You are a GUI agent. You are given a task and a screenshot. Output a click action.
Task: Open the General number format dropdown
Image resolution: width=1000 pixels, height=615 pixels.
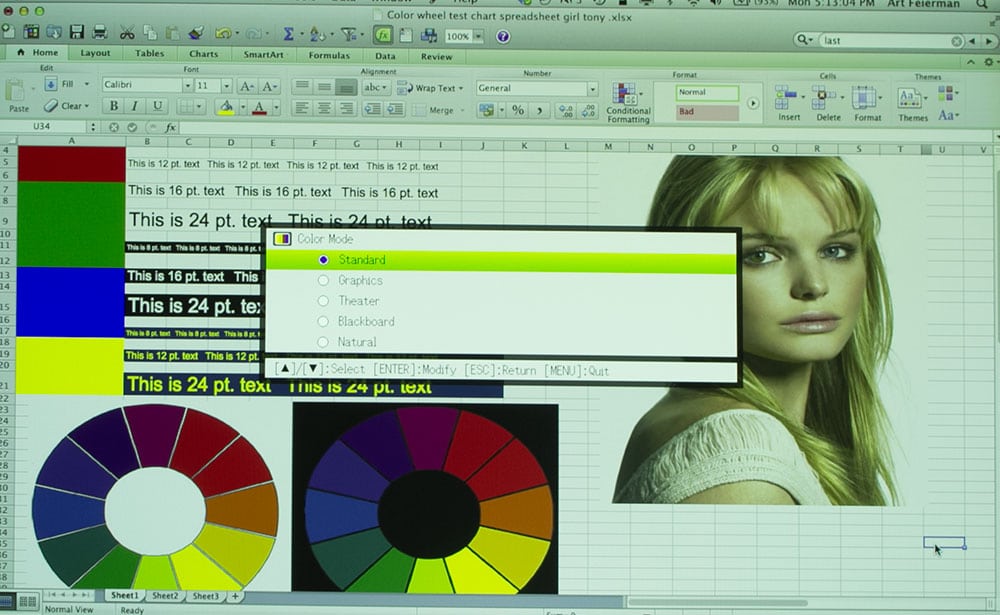click(x=592, y=89)
